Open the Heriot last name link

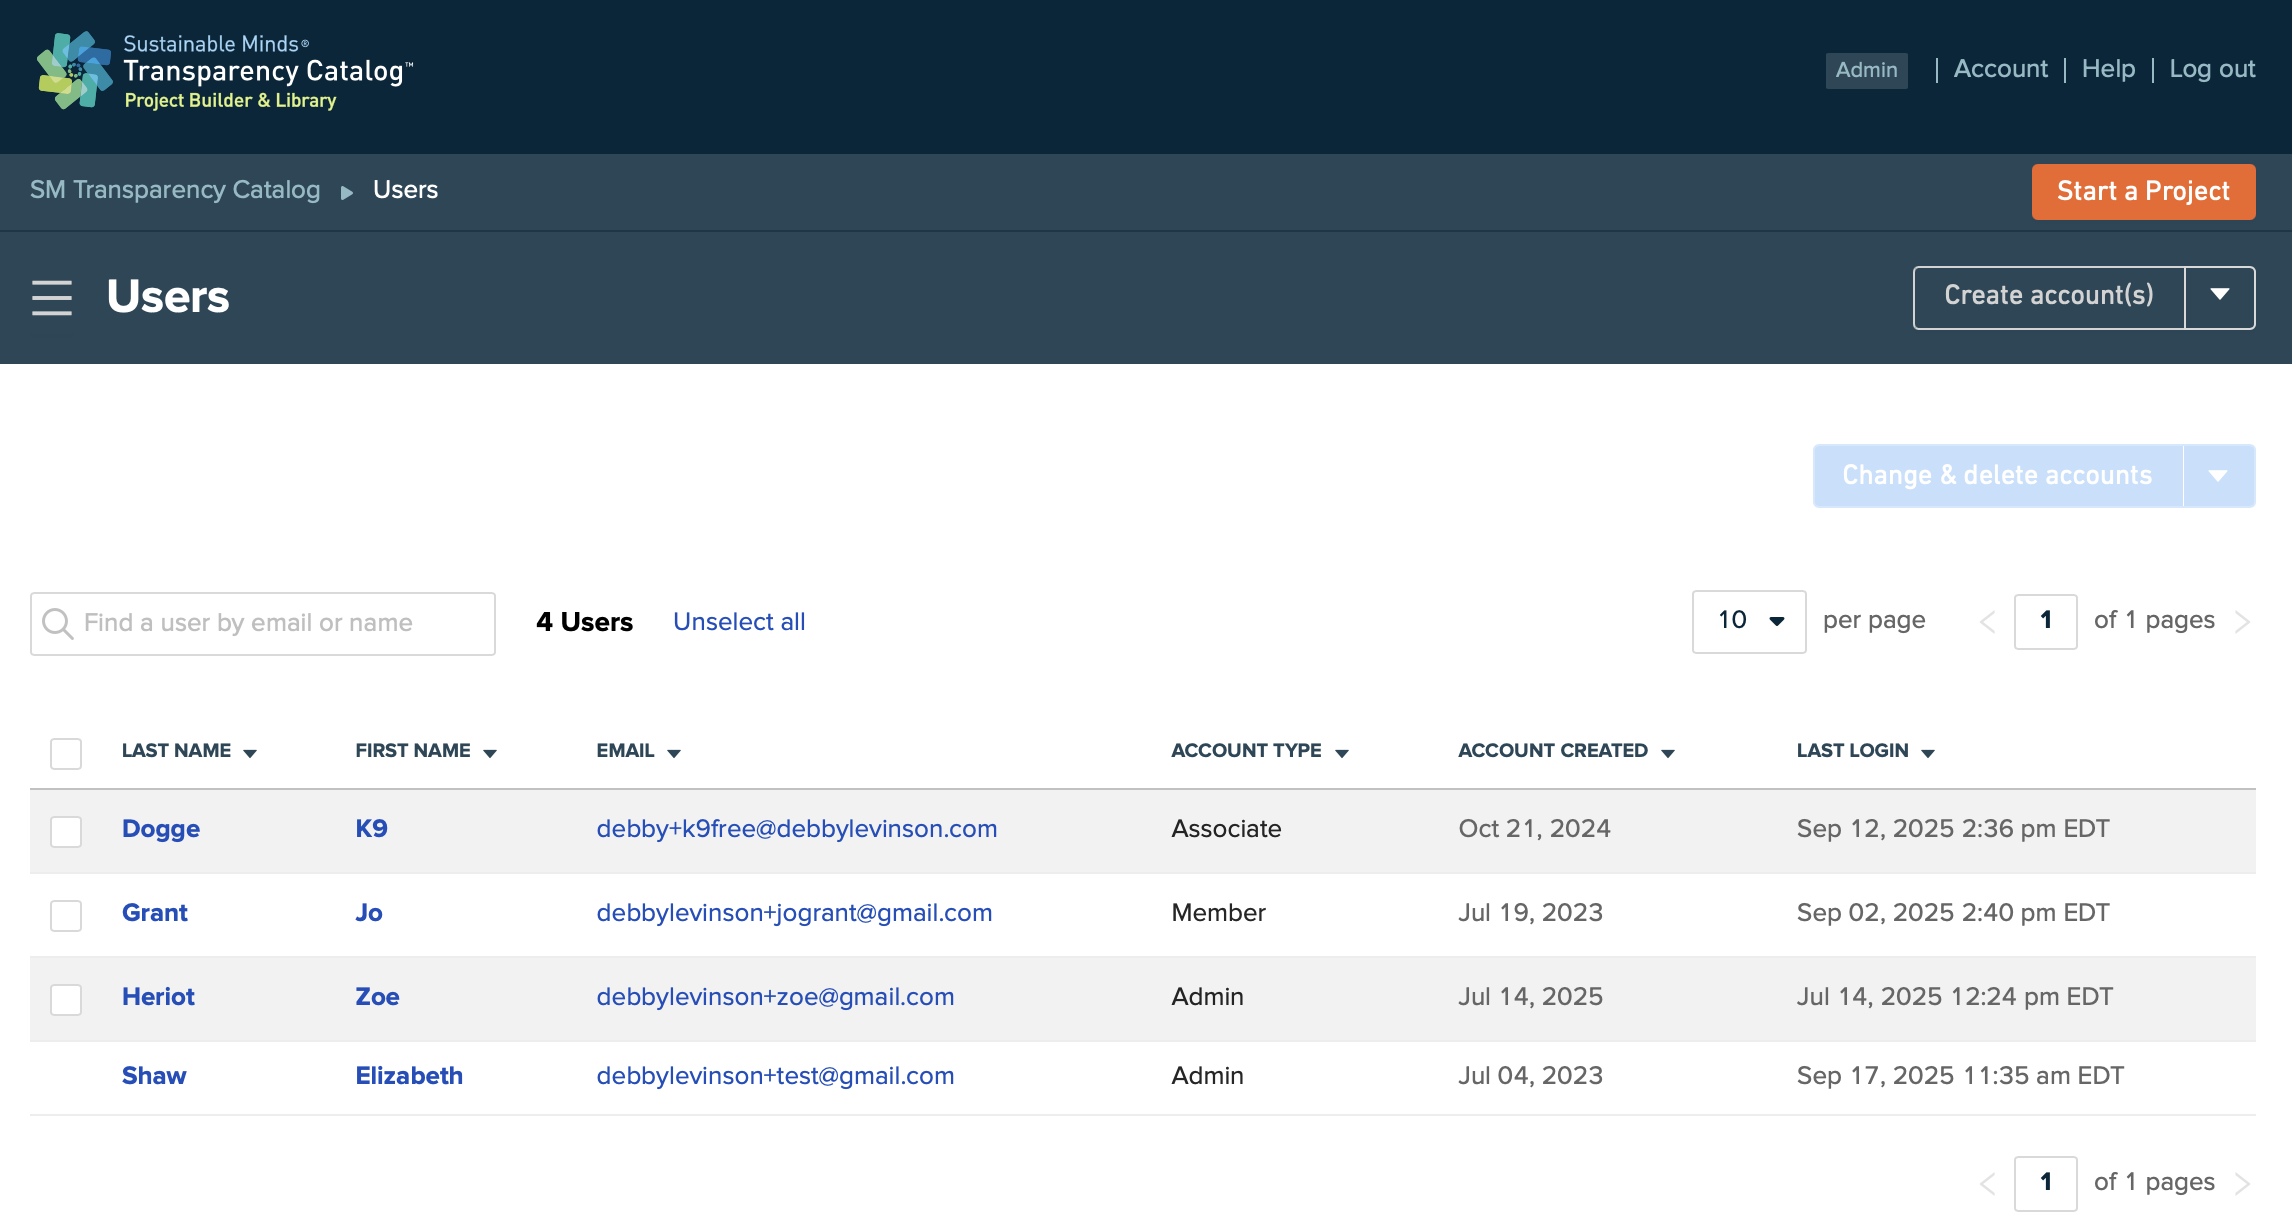(x=158, y=997)
